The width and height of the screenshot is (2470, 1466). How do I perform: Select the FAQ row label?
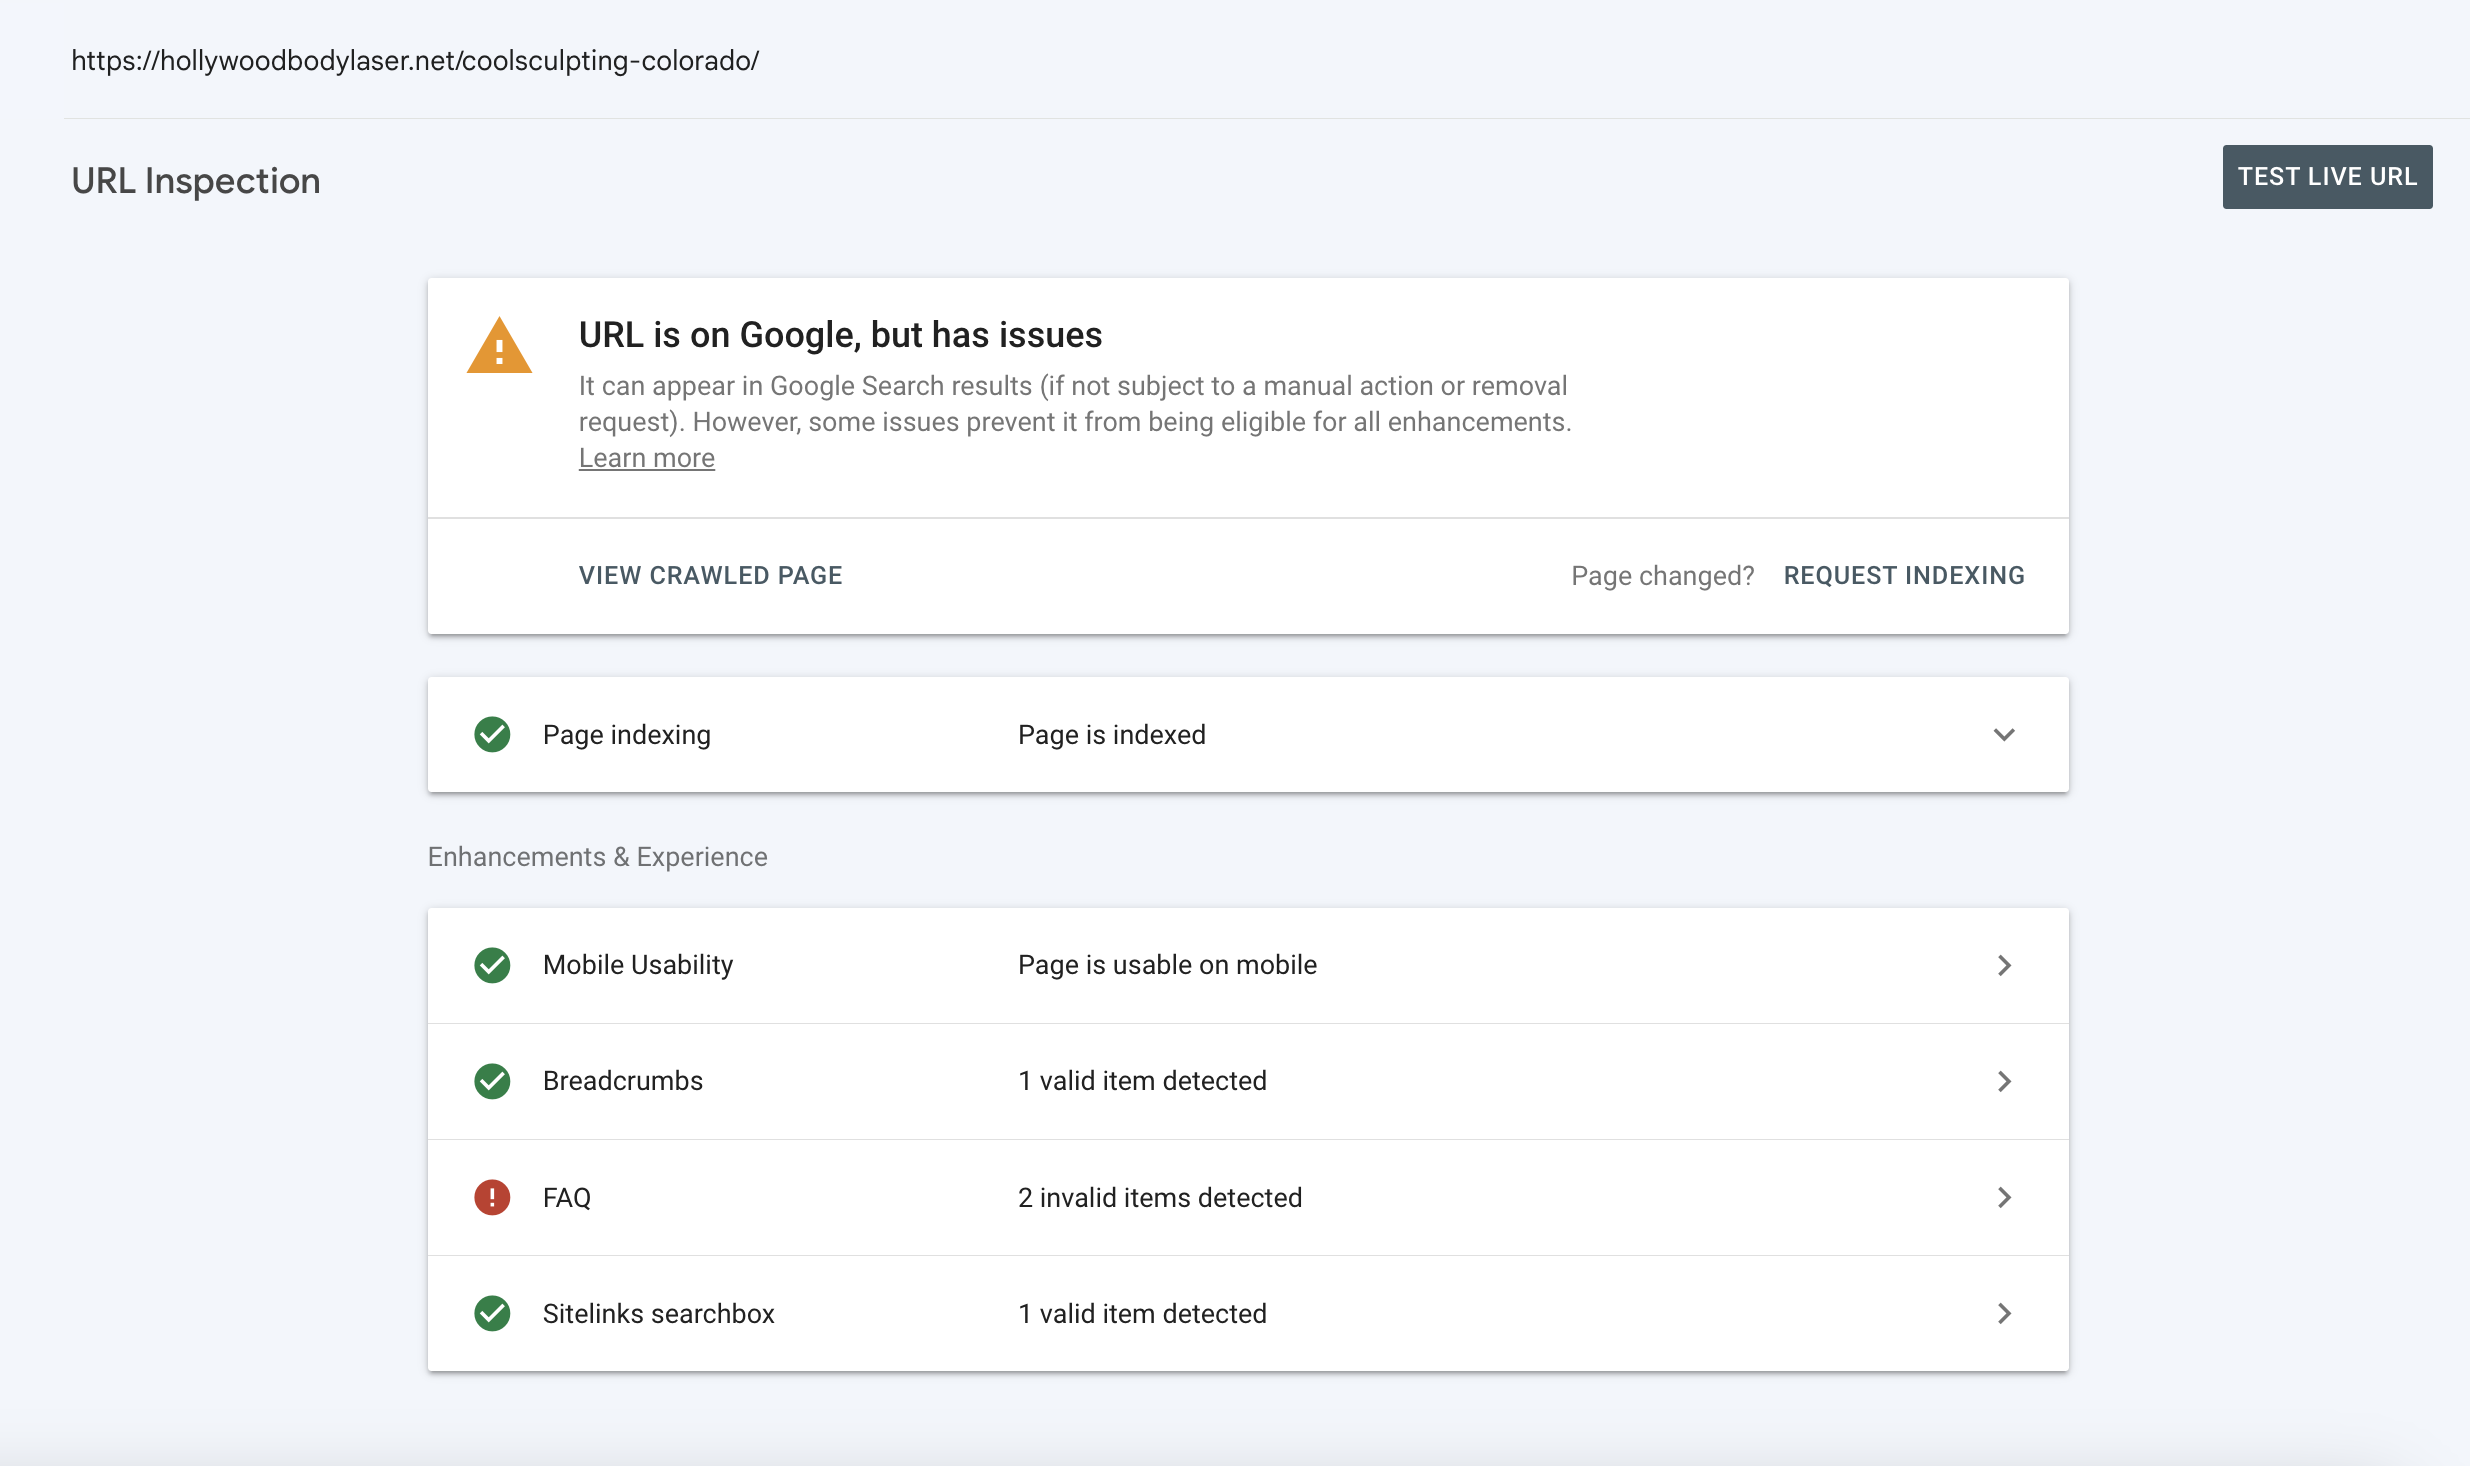click(567, 1197)
